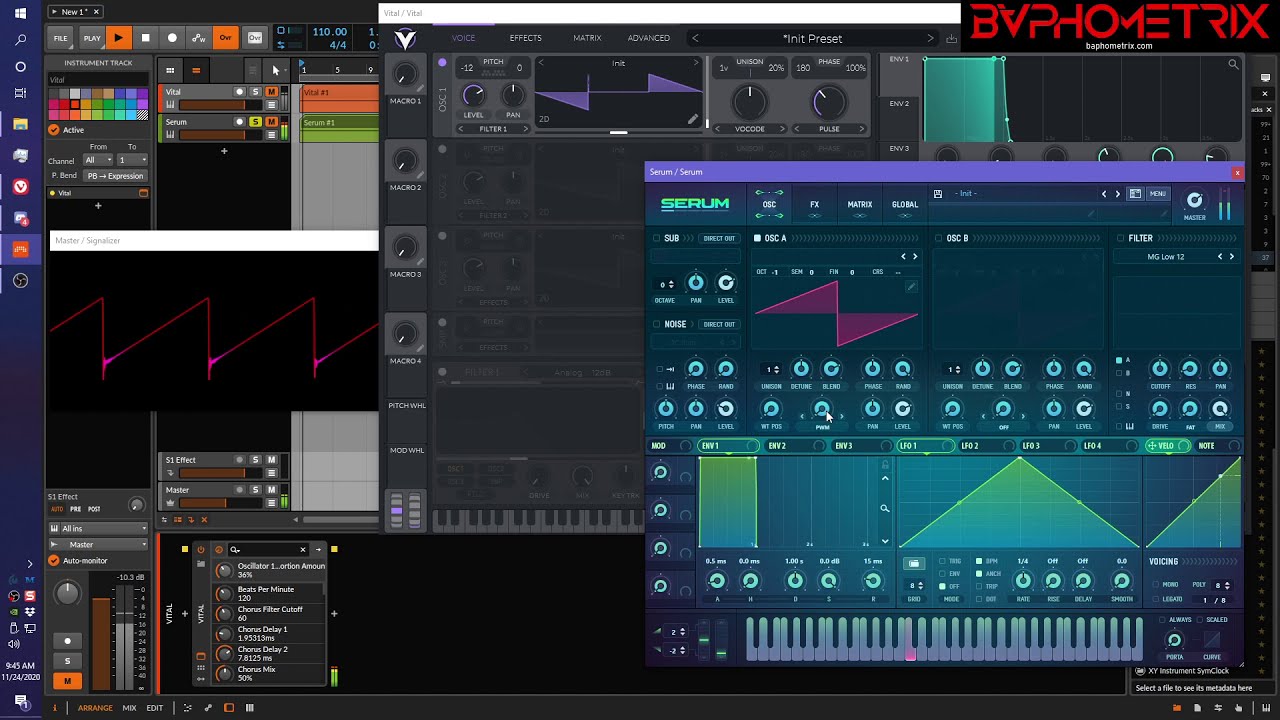
Task: Open Serum's GLOBAL tab
Action: pos(905,205)
